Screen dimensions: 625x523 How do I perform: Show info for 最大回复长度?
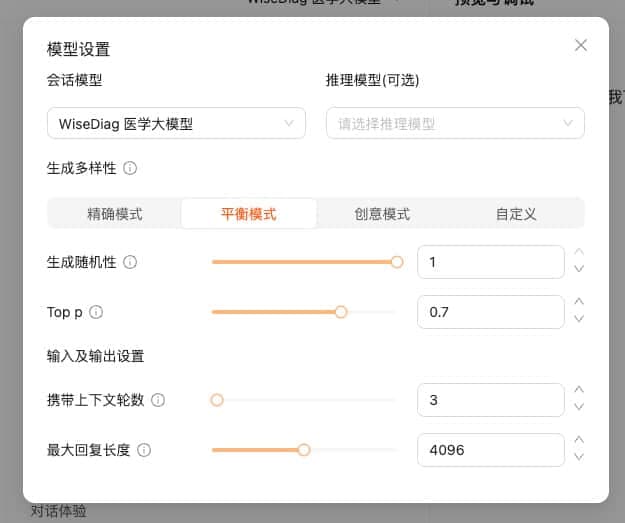(144, 450)
